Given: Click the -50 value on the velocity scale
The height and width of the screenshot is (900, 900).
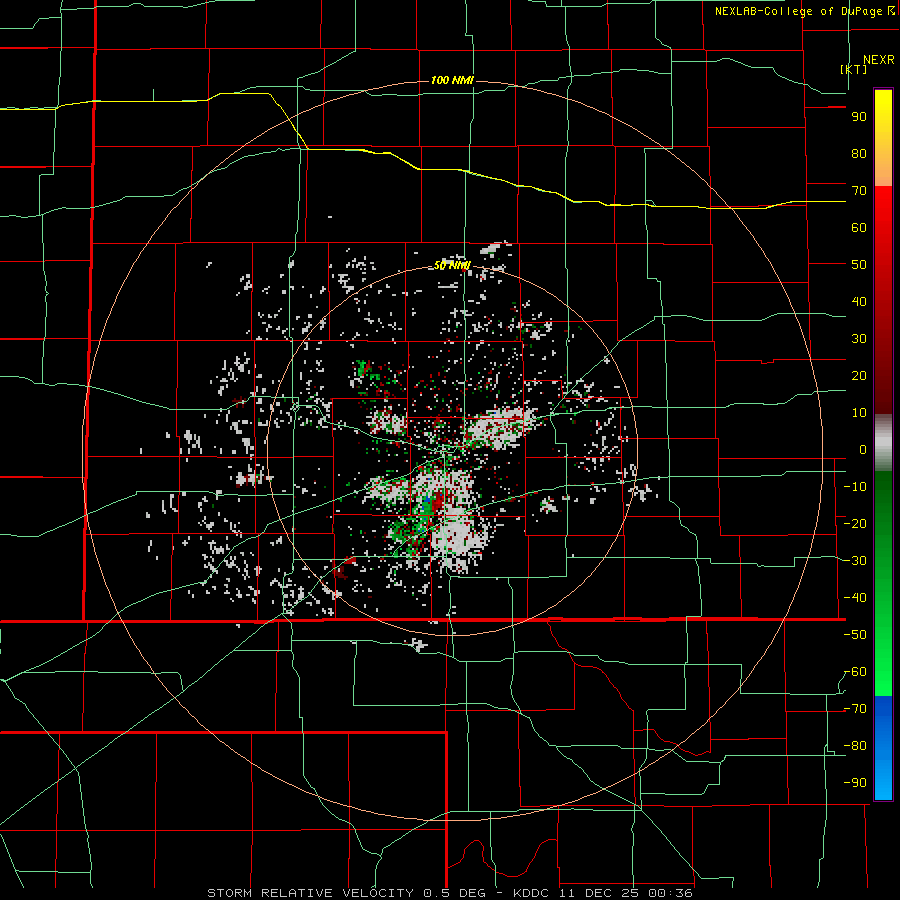Looking at the screenshot, I should coord(855,635).
